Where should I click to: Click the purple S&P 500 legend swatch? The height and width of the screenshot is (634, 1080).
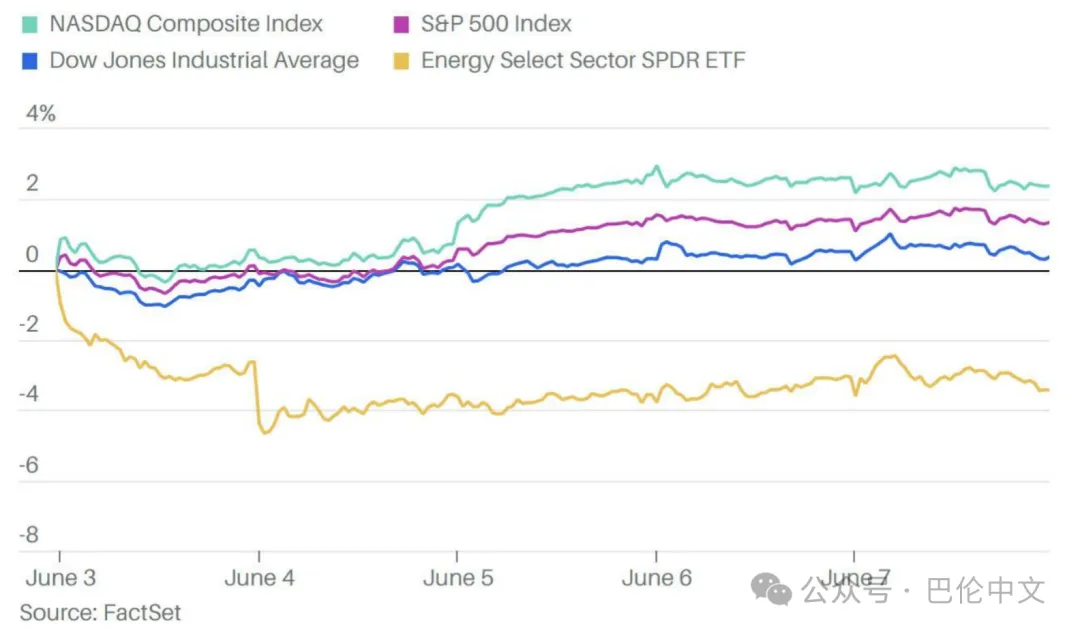click(400, 24)
